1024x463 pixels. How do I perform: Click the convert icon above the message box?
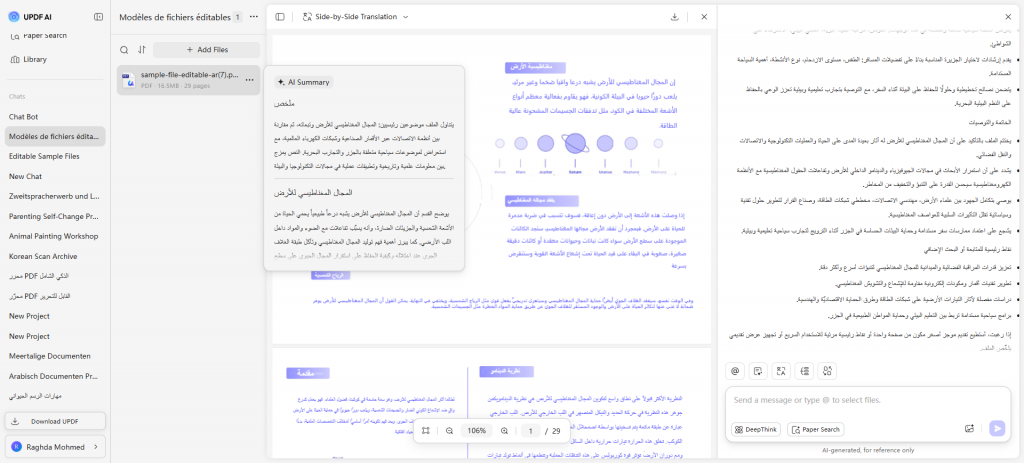tap(827, 371)
